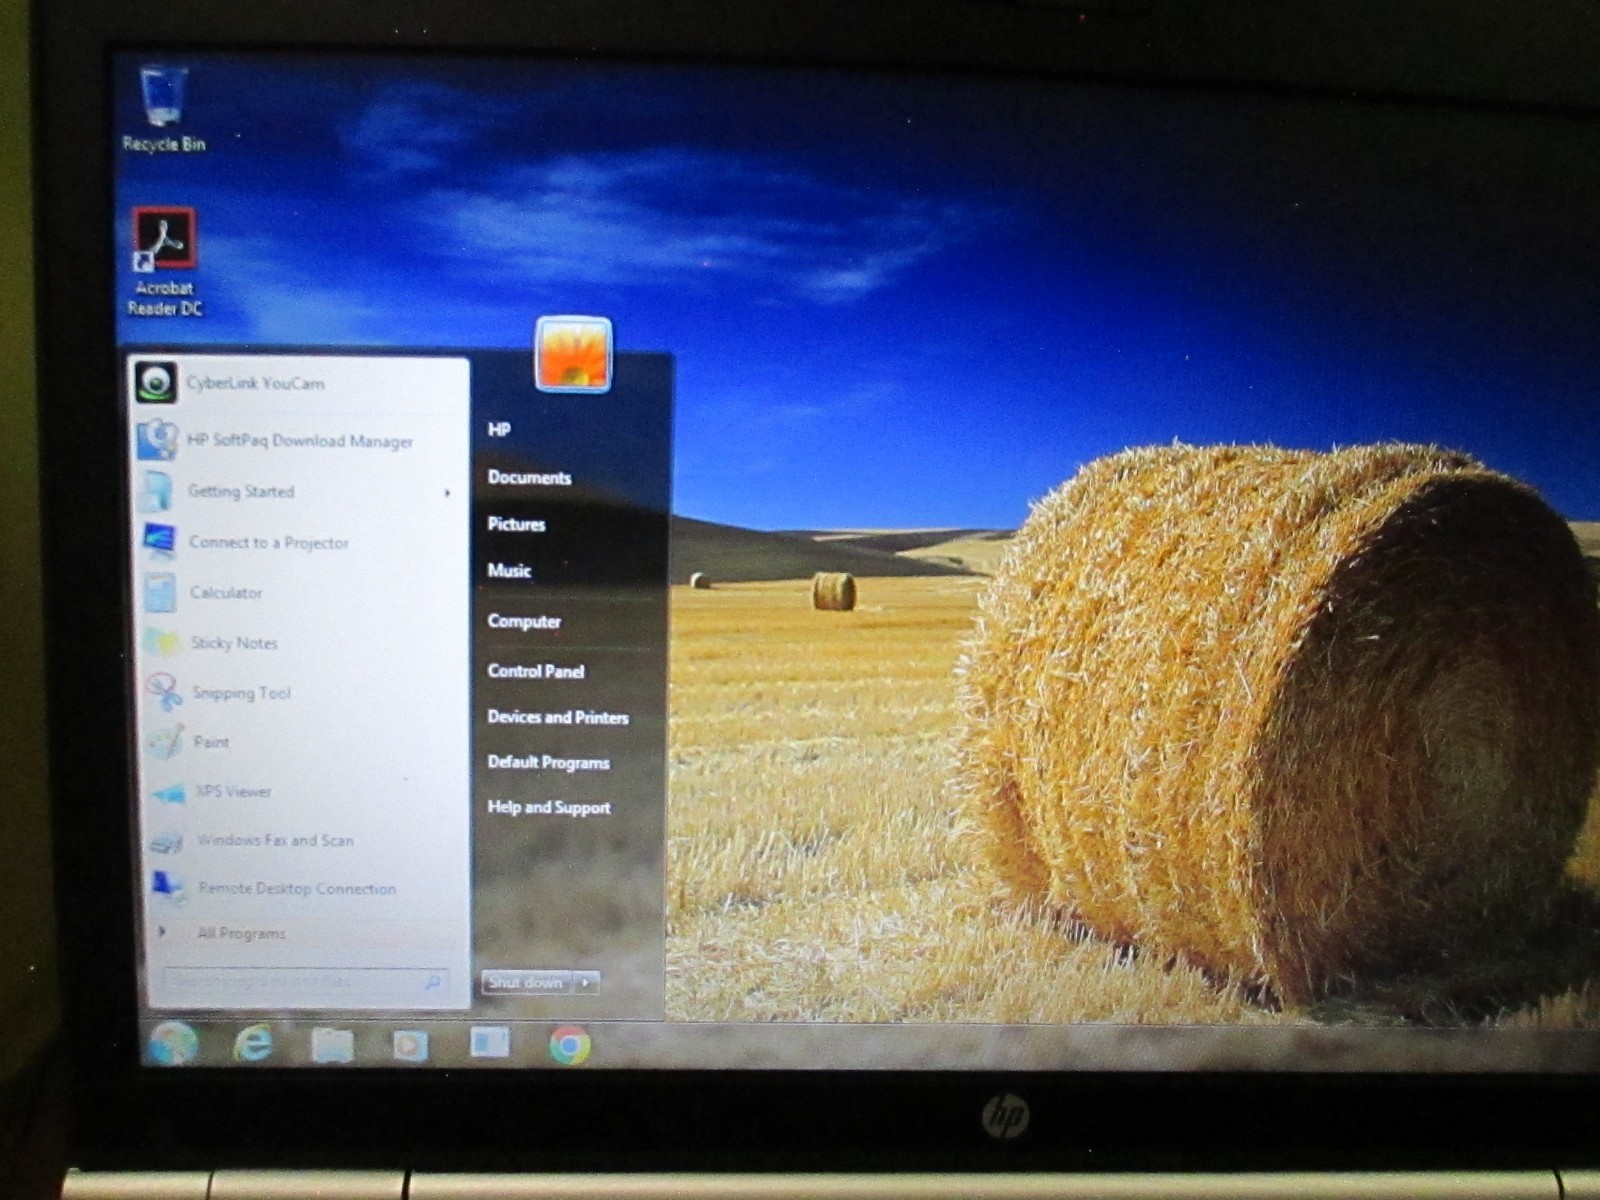Click the Shut down button
This screenshot has width=1600, height=1200.
527,983
